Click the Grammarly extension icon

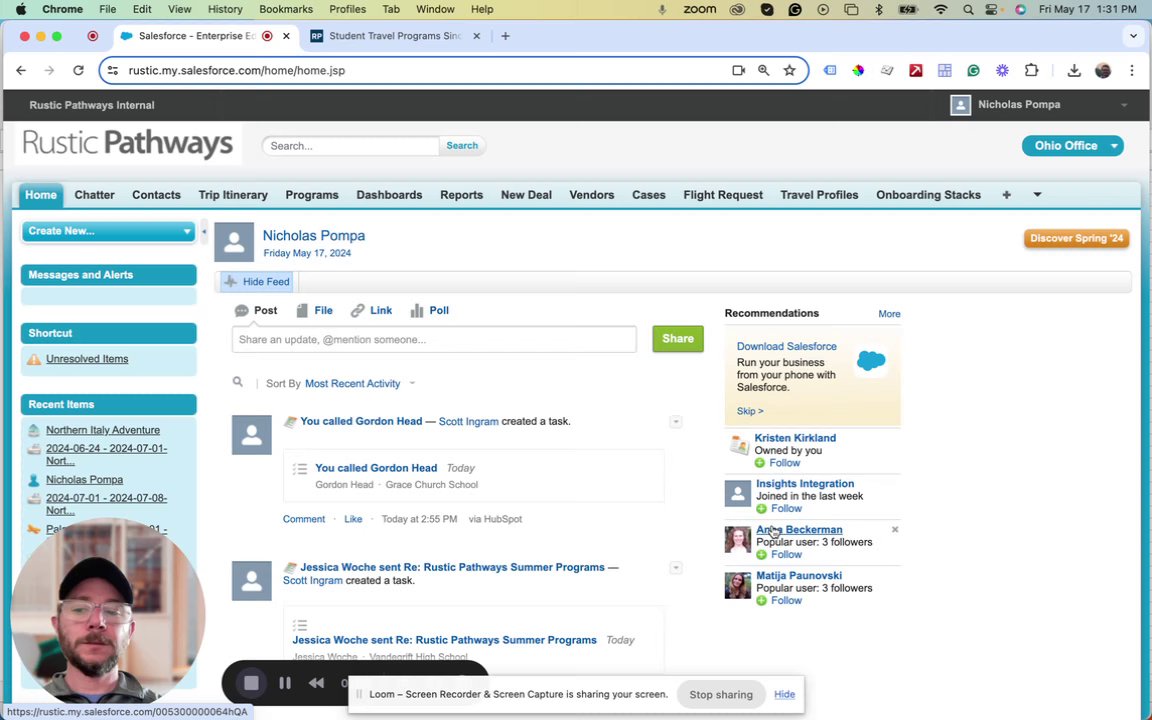(x=973, y=71)
